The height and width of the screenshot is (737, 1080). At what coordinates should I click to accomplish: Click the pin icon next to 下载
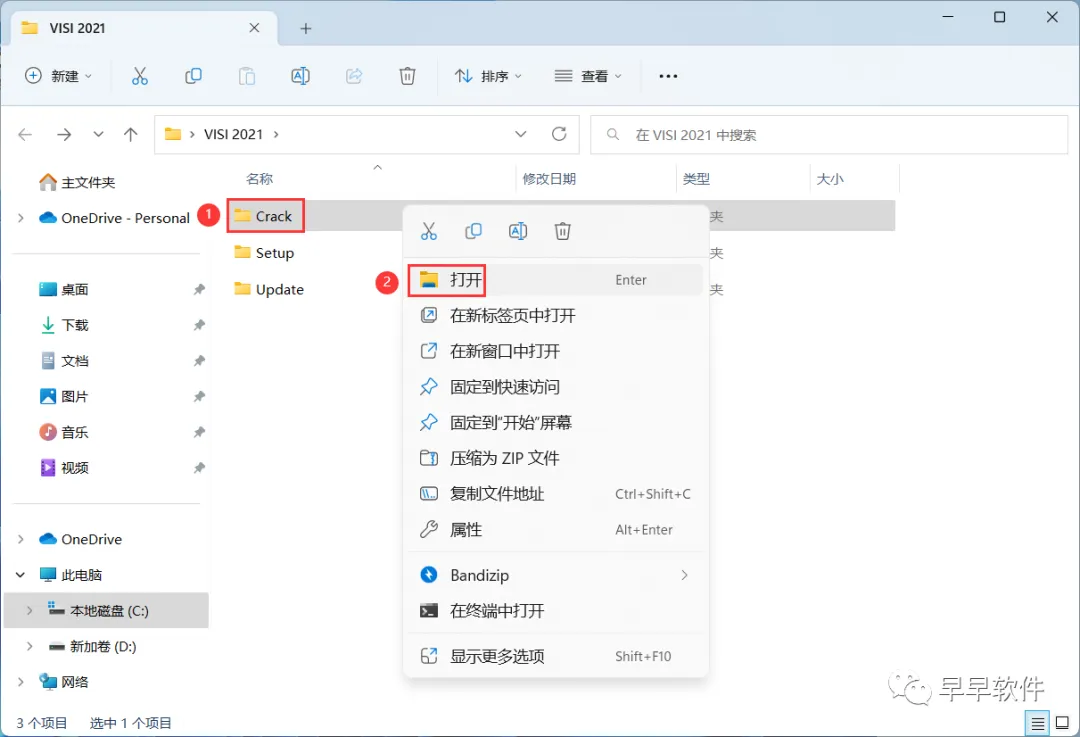point(199,325)
